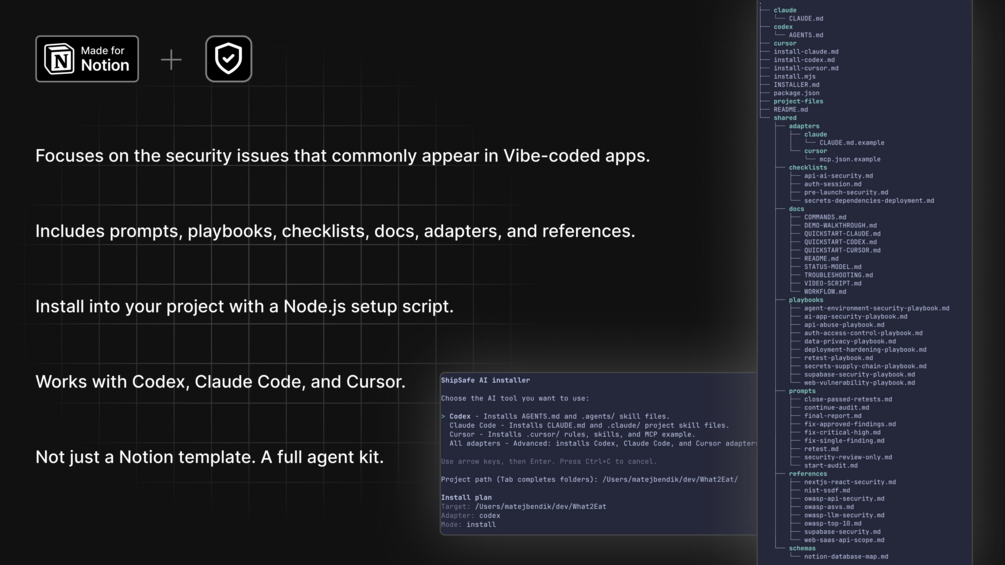The image size is (1005, 565).
Task: Click the Made for Notion badge
Action: pos(87,59)
